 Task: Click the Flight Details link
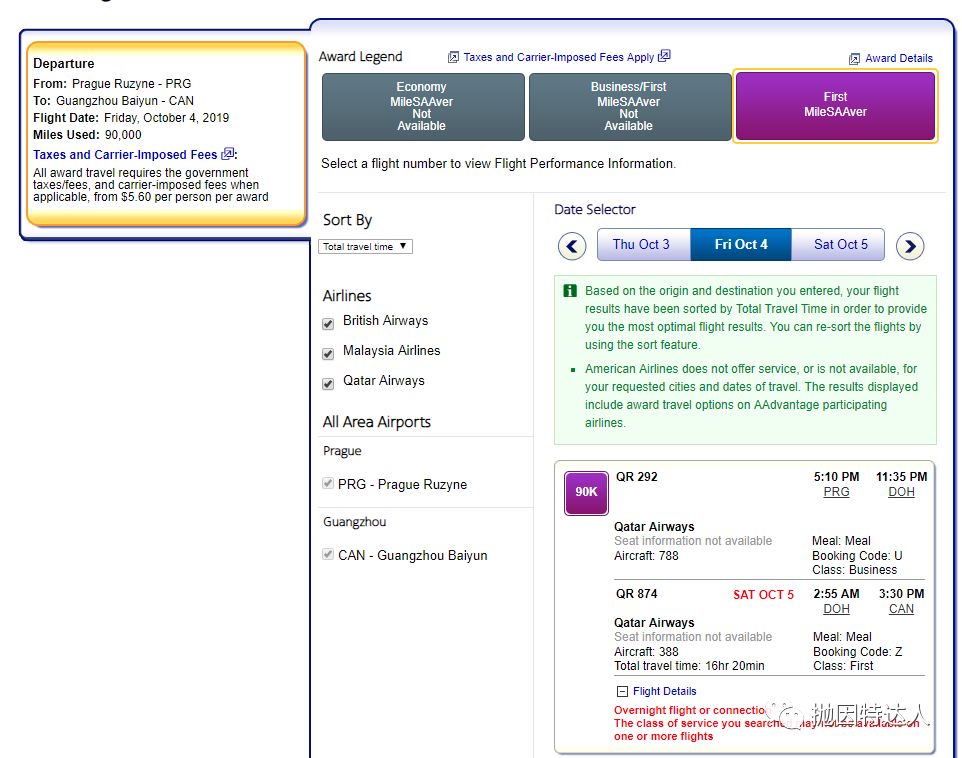click(x=664, y=692)
